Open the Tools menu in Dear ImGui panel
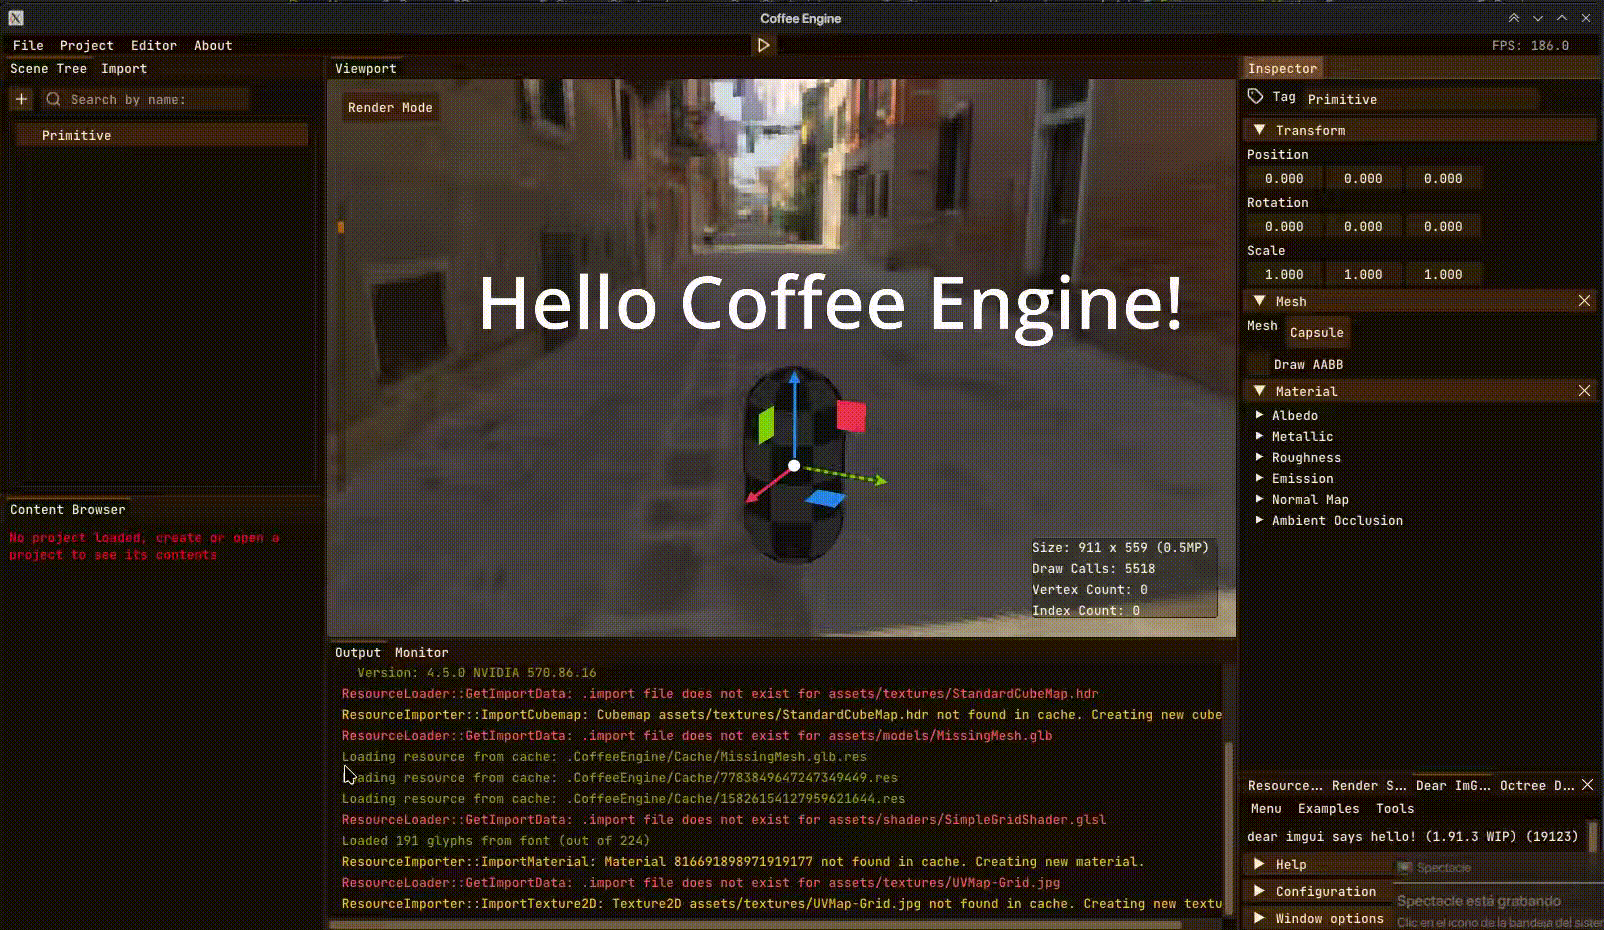The width and height of the screenshot is (1604, 930). tap(1395, 808)
